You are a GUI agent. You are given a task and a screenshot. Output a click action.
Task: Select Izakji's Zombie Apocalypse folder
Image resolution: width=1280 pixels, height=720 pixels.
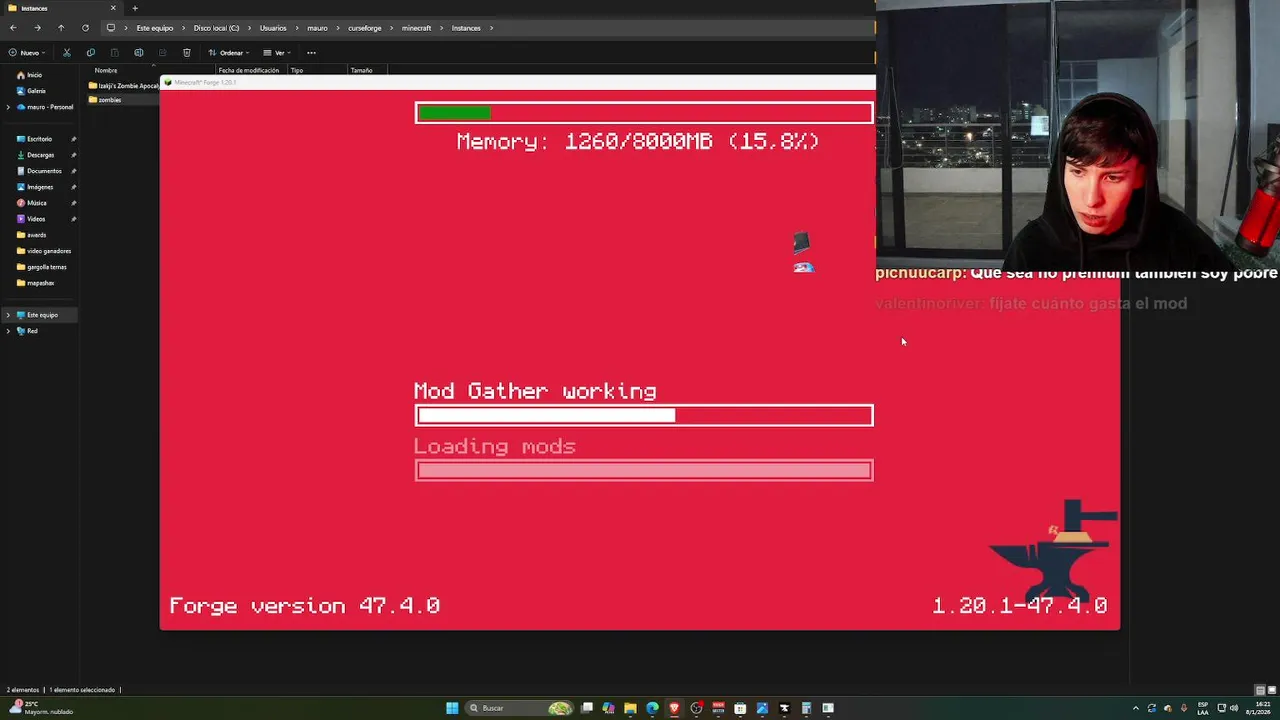coord(123,86)
